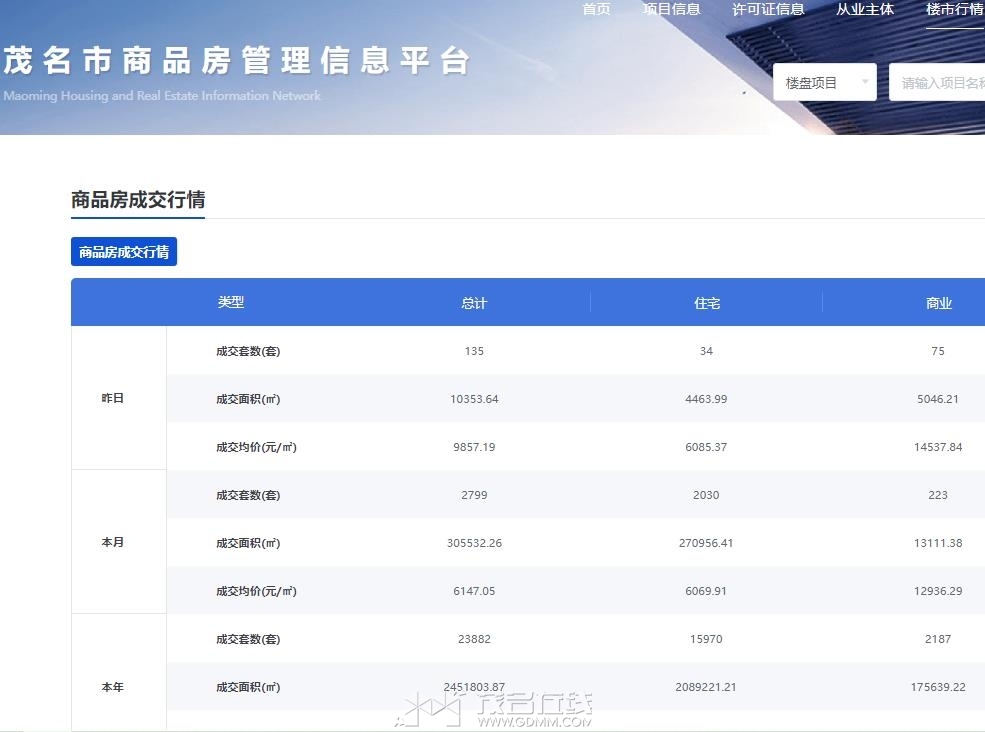Click the 总计 column header
The image size is (985, 732).
(x=474, y=303)
